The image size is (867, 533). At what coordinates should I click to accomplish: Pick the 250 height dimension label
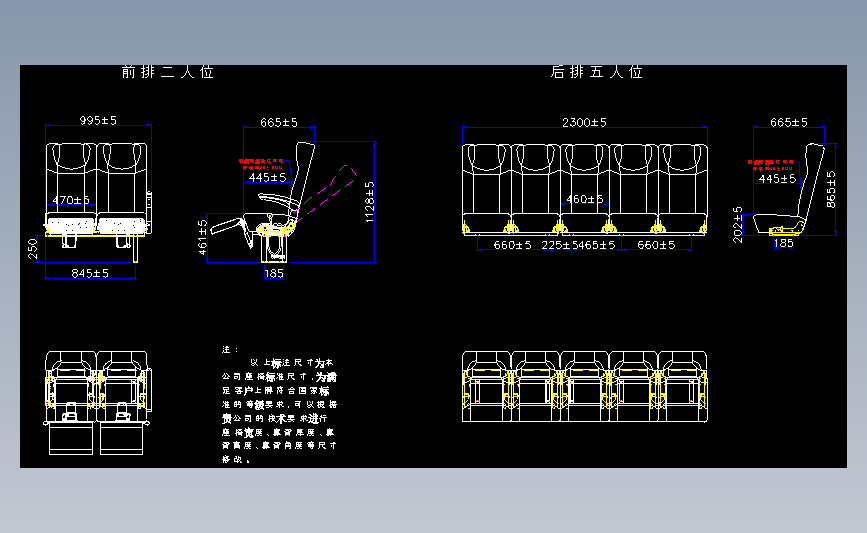coord(33,249)
